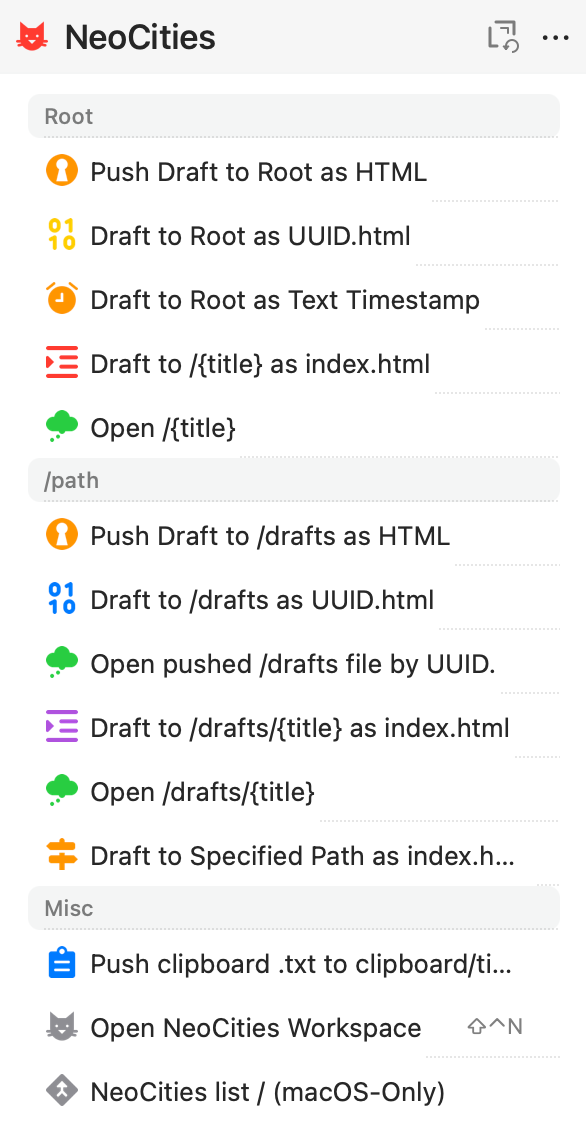Click the red NeoCities cat logo icon

click(33, 37)
